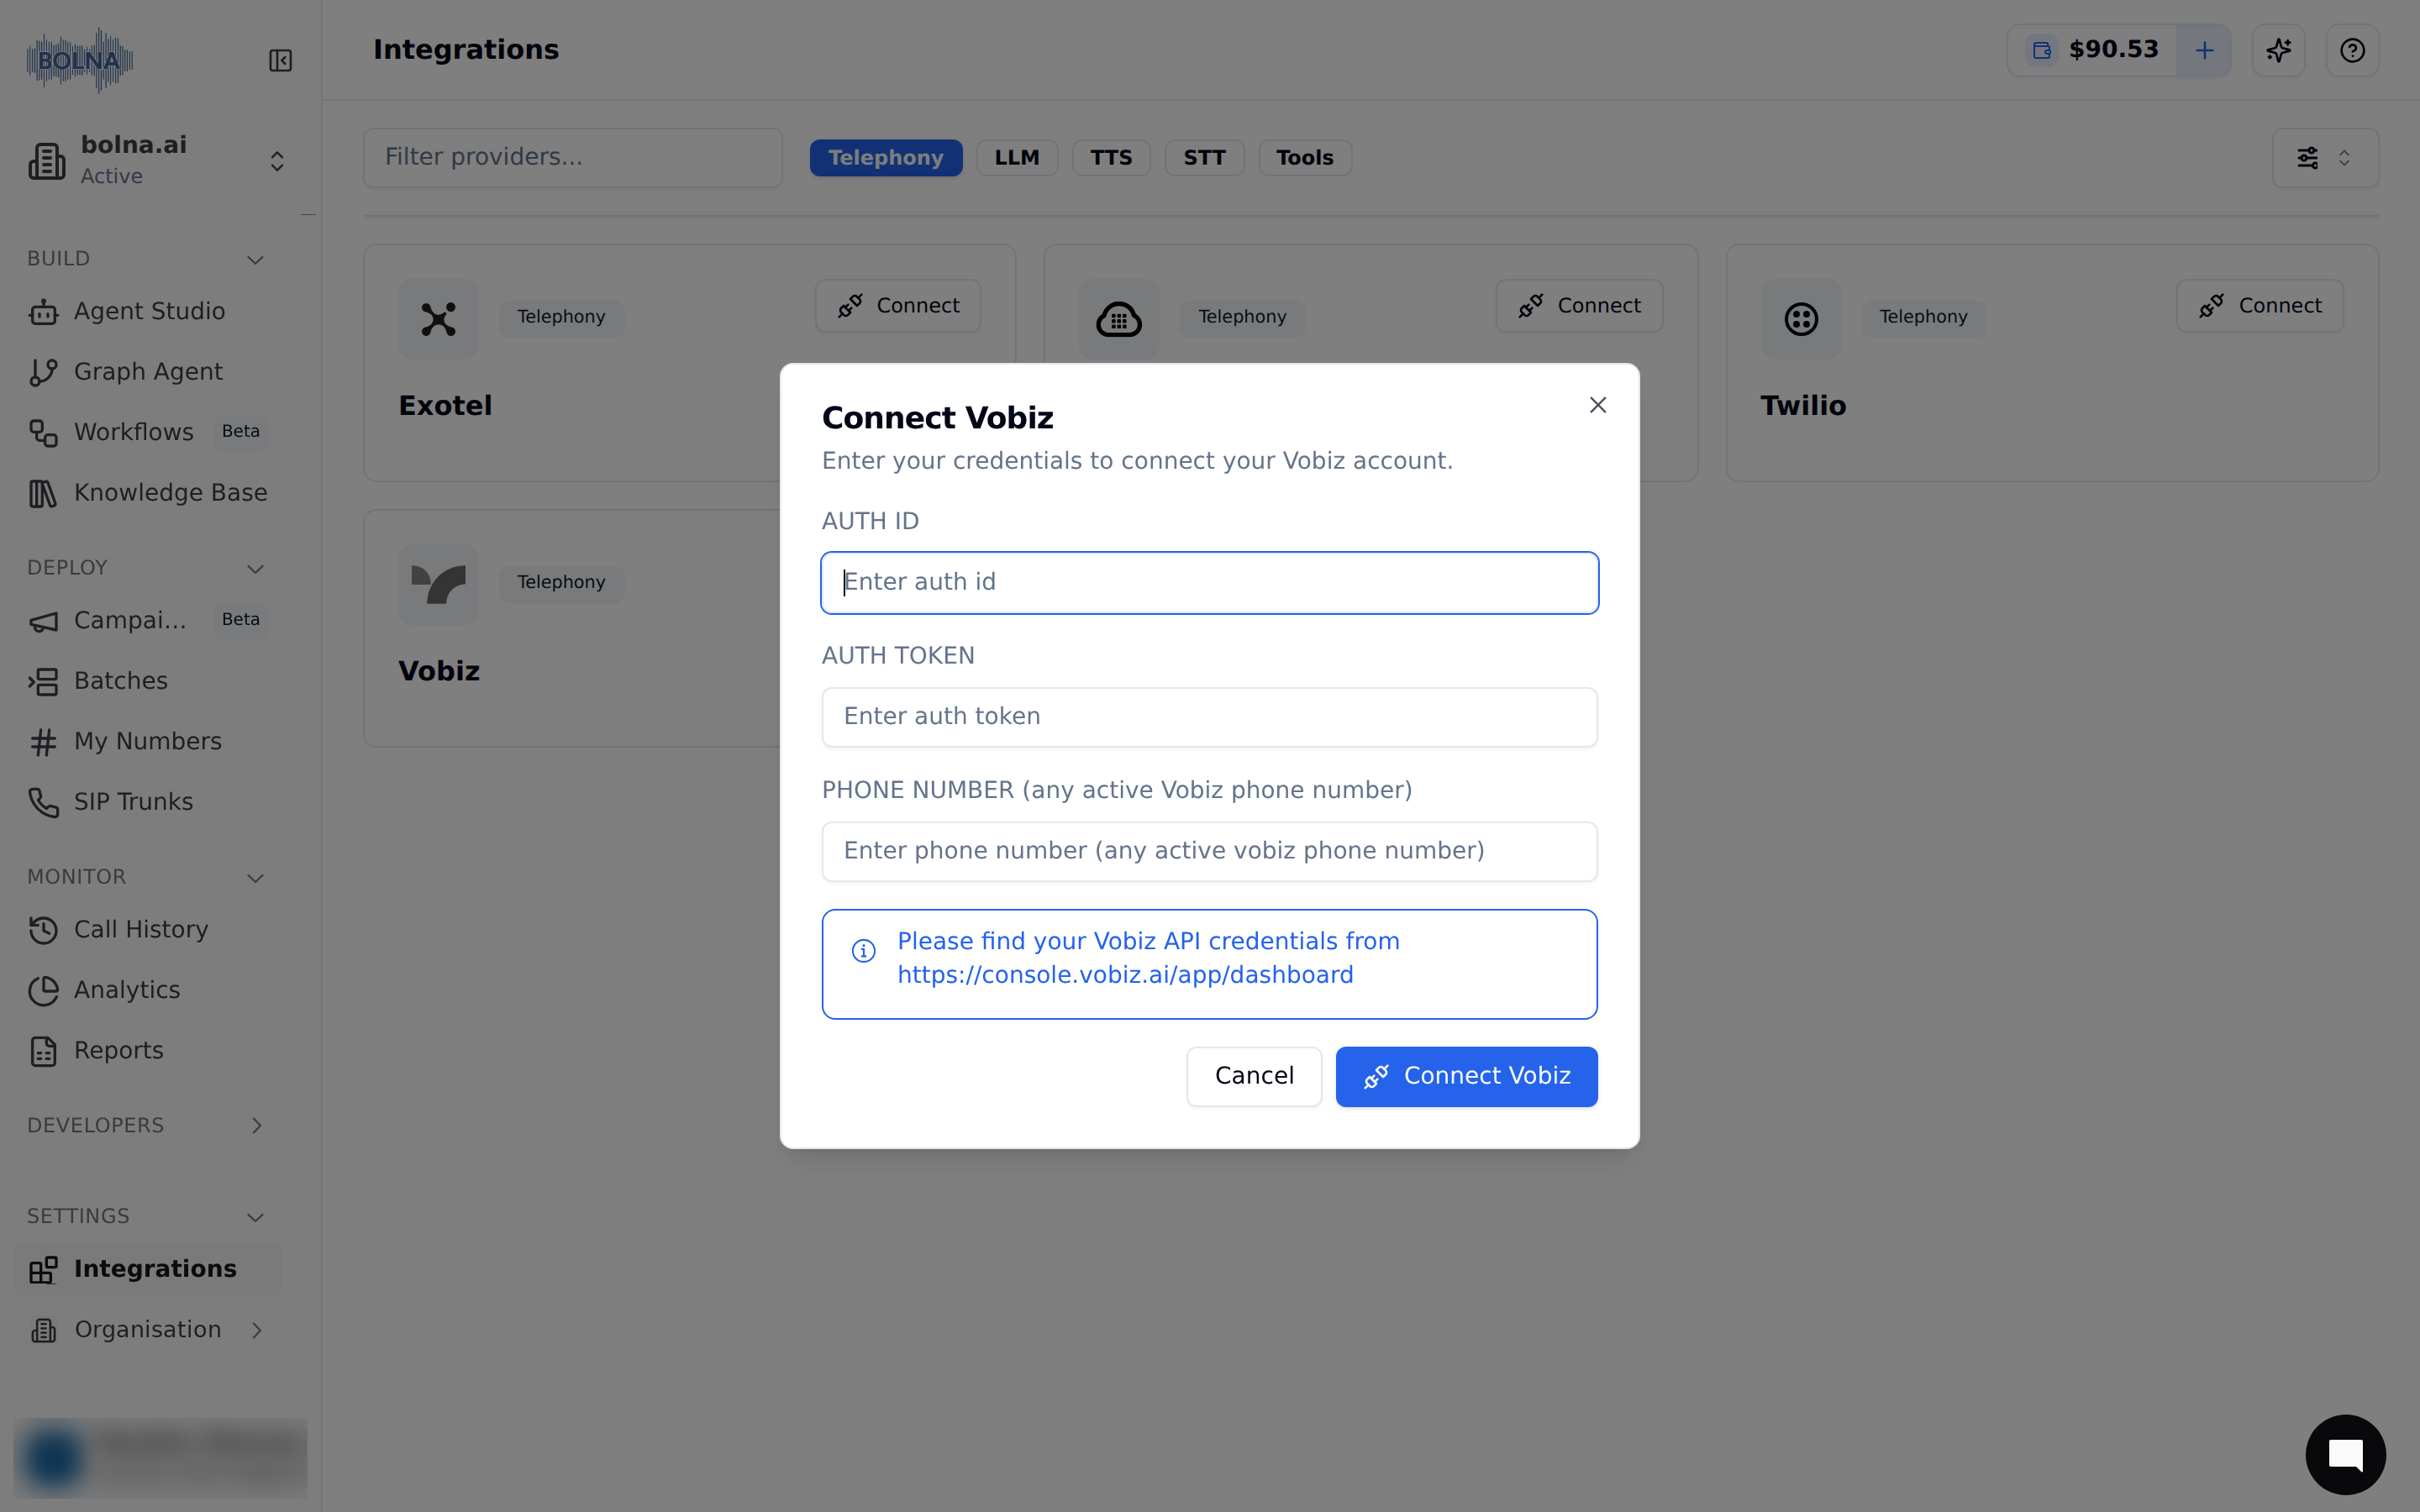Close the Connect Vobiz dialog
This screenshot has height=1512, width=2420.
click(1598, 405)
